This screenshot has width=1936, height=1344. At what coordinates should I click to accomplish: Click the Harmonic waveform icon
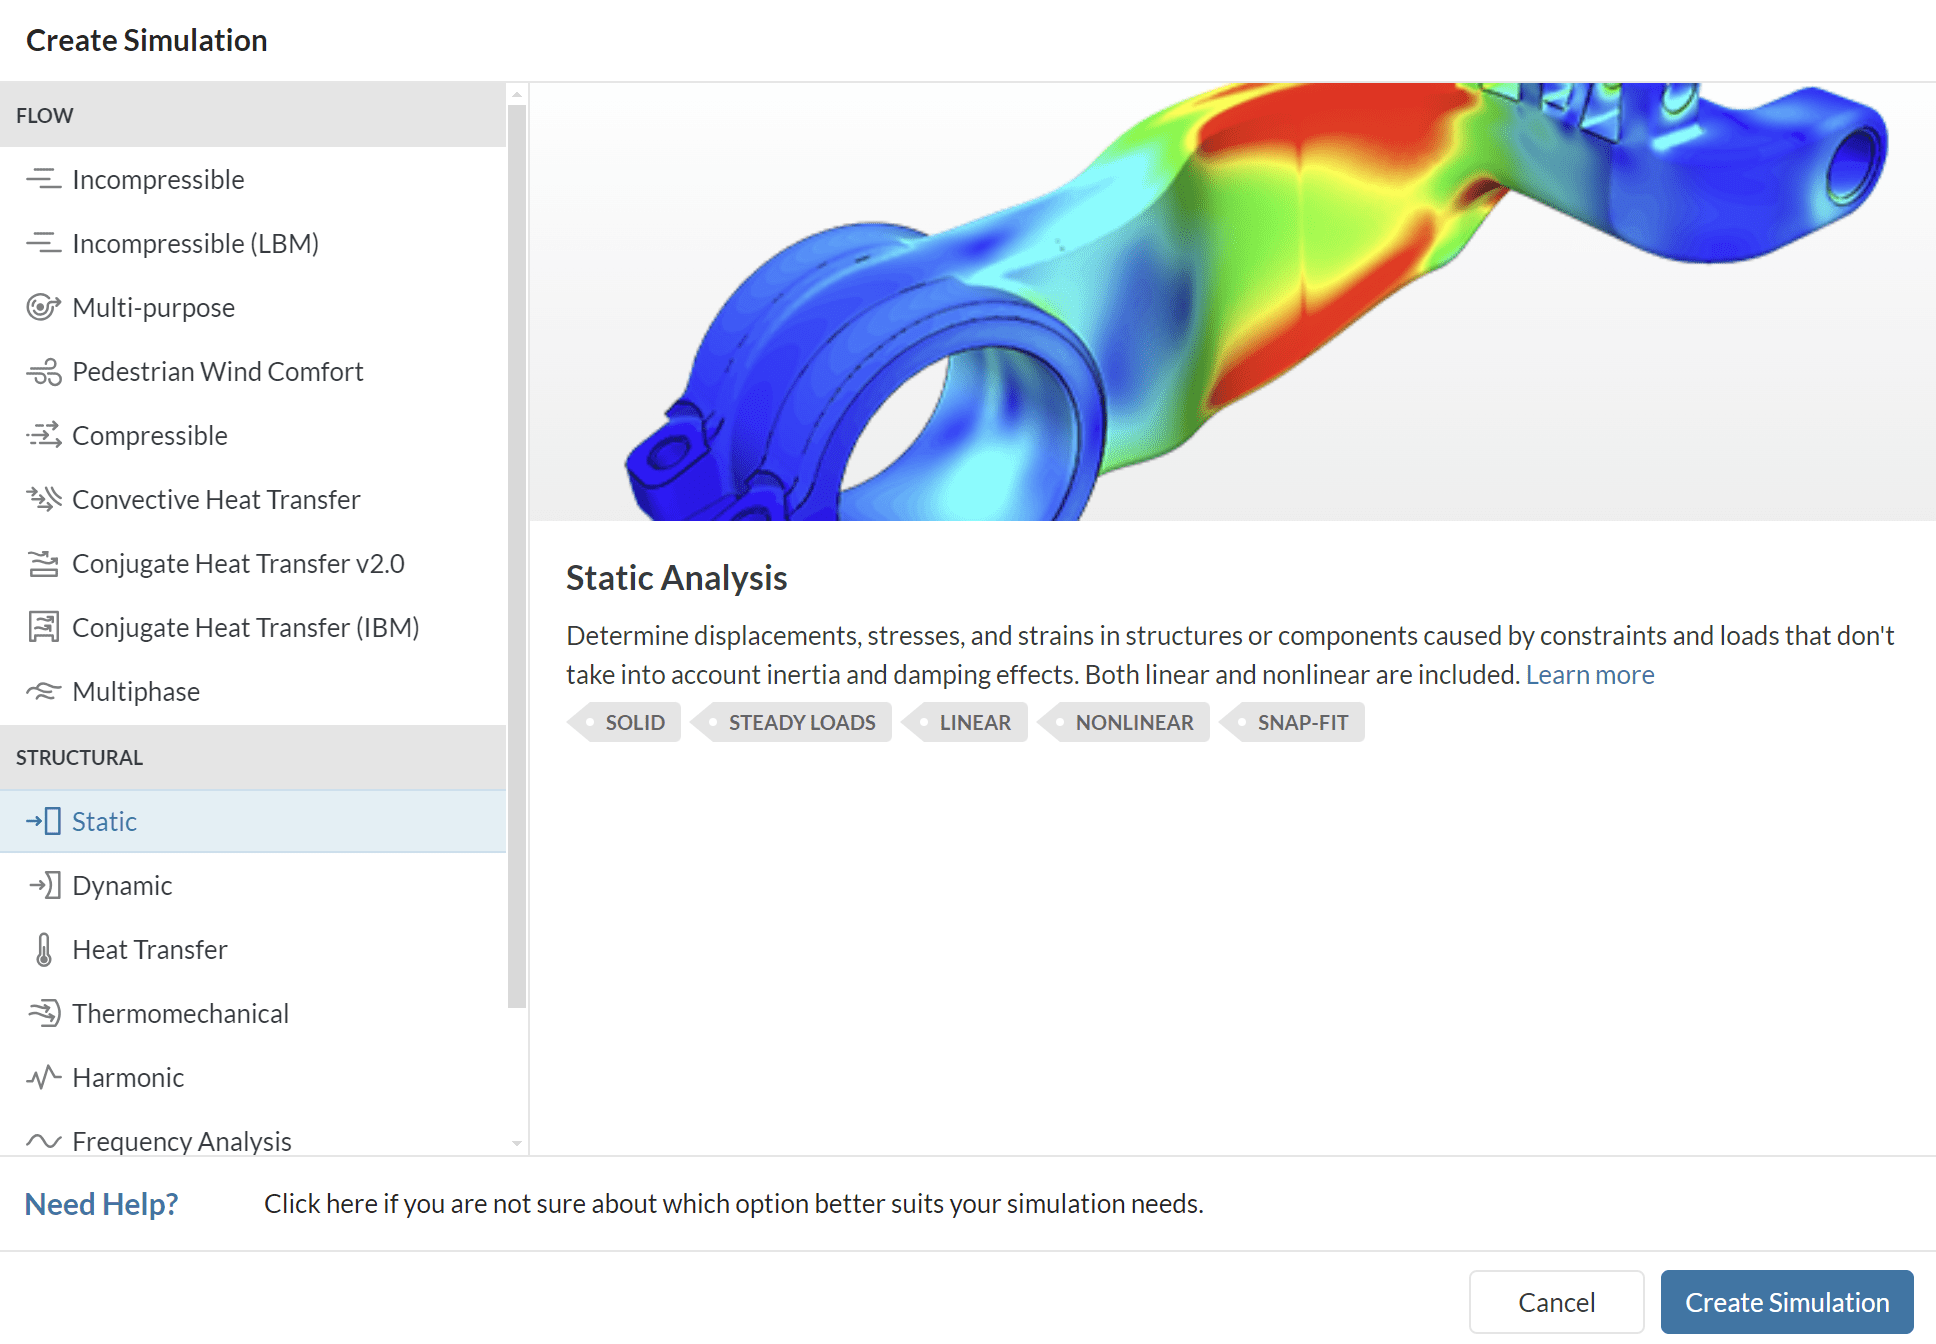(x=43, y=1077)
